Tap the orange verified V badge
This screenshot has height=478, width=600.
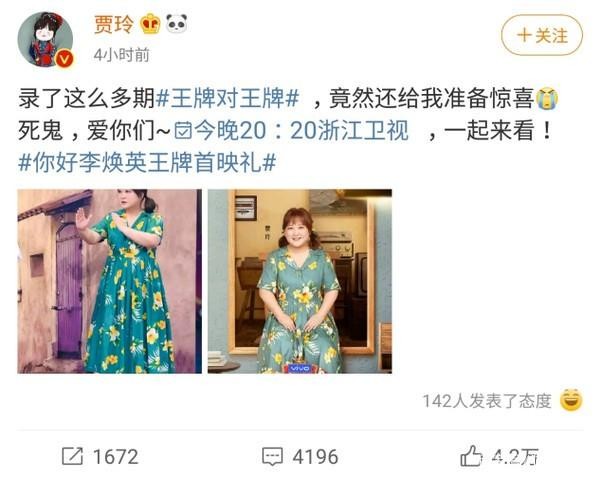click(x=64, y=59)
